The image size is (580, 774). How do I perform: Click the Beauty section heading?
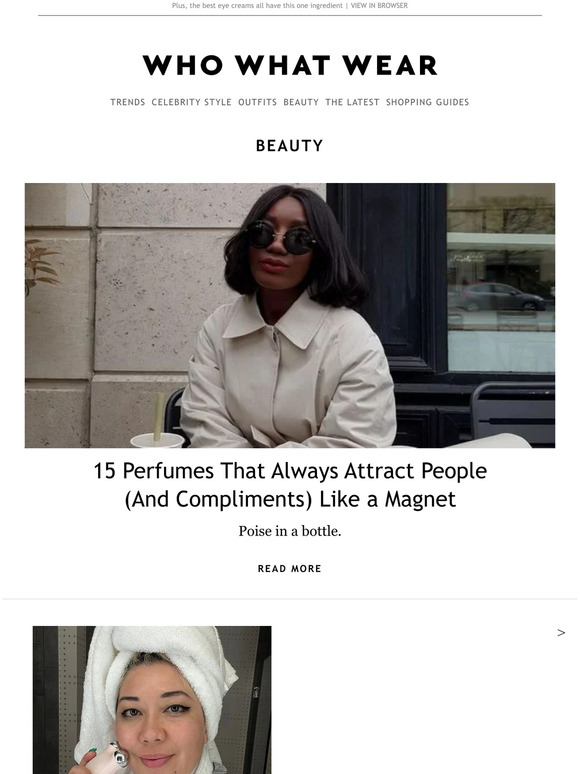pos(290,146)
